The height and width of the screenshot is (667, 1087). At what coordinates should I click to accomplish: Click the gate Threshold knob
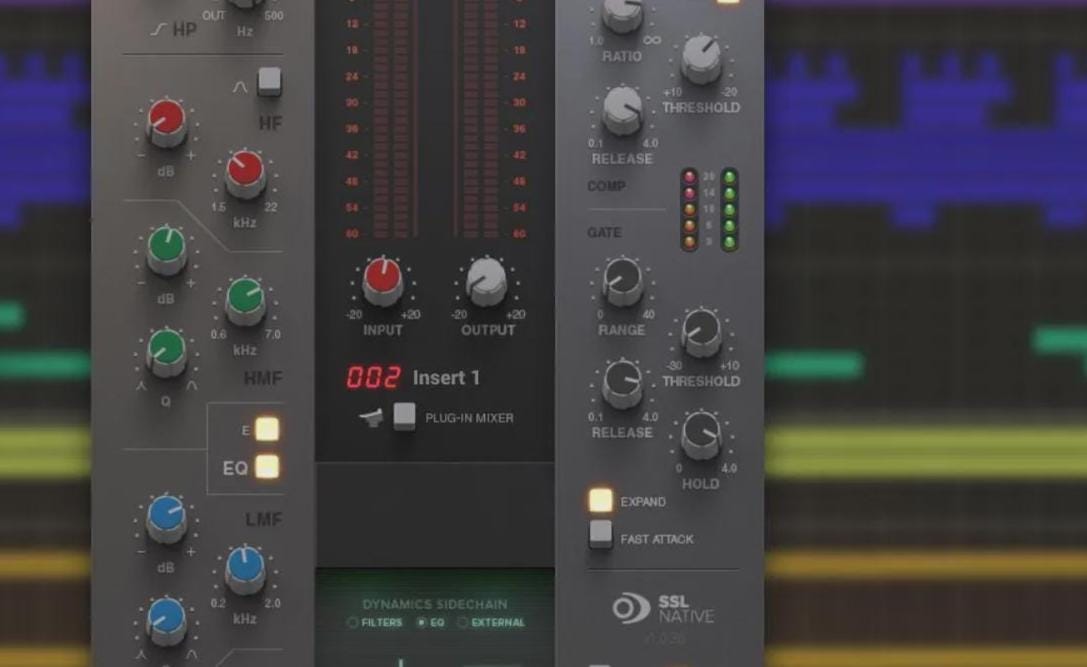tap(701, 334)
